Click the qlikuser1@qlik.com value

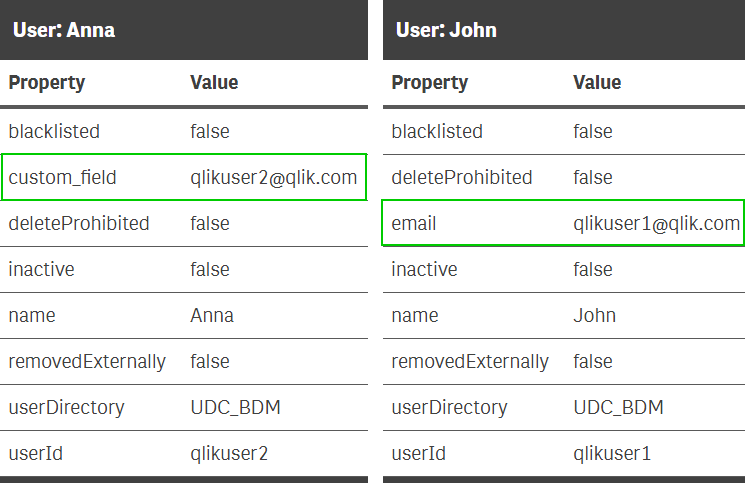click(656, 224)
